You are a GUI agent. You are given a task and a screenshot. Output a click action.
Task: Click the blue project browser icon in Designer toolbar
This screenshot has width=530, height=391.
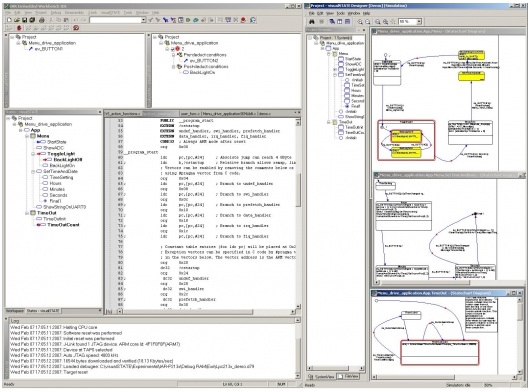332,22
